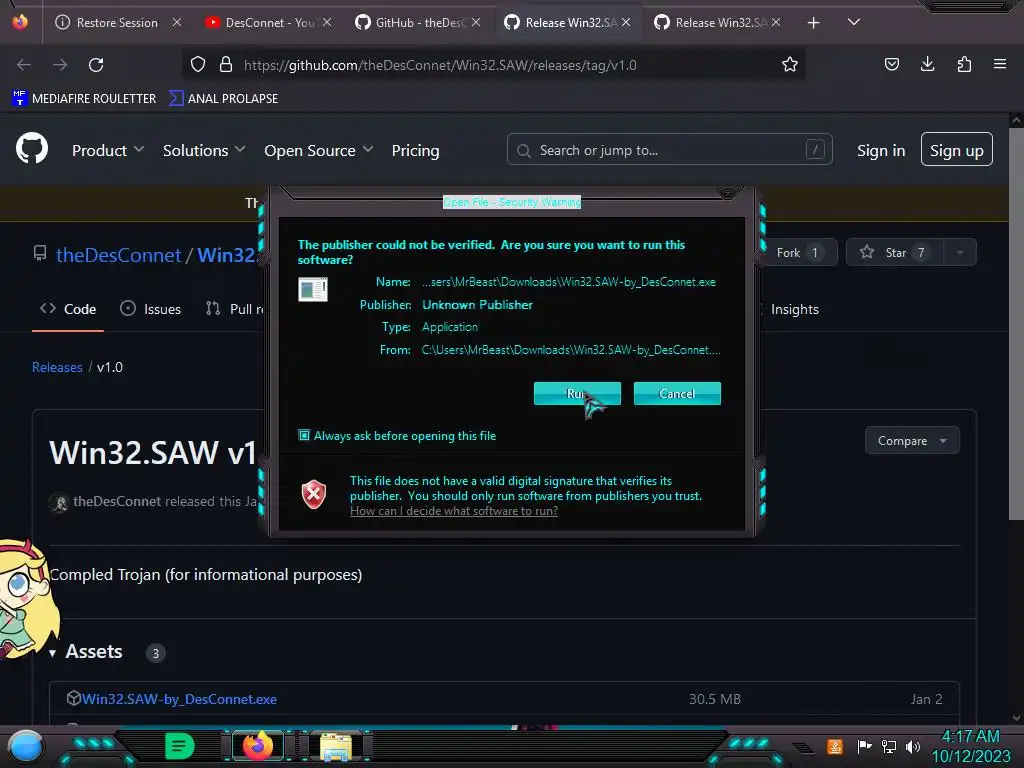The height and width of the screenshot is (768, 1024).
Task: Bookmark this page with star icon
Action: point(790,64)
